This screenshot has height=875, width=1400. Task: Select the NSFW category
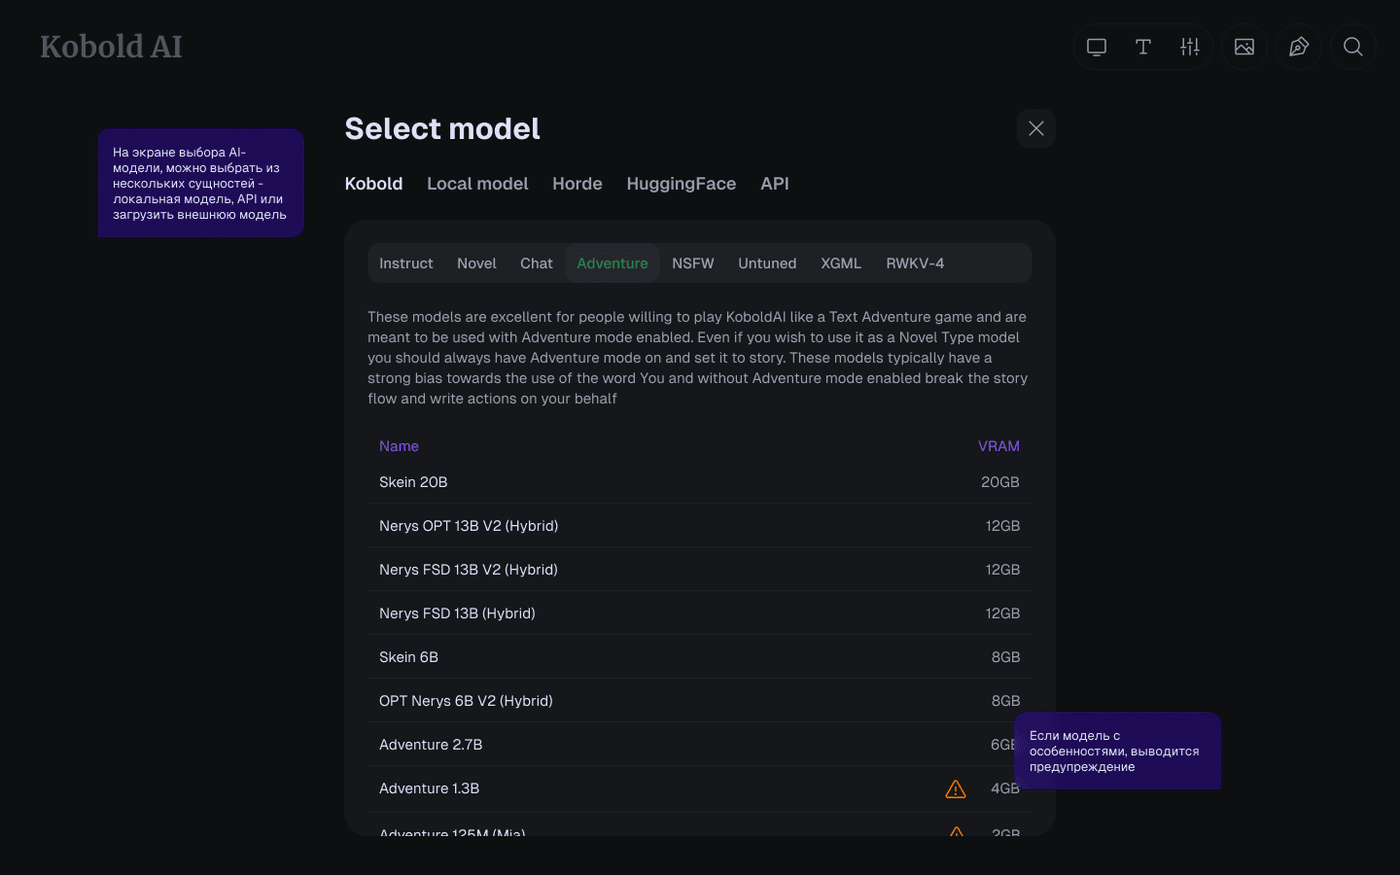click(693, 263)
